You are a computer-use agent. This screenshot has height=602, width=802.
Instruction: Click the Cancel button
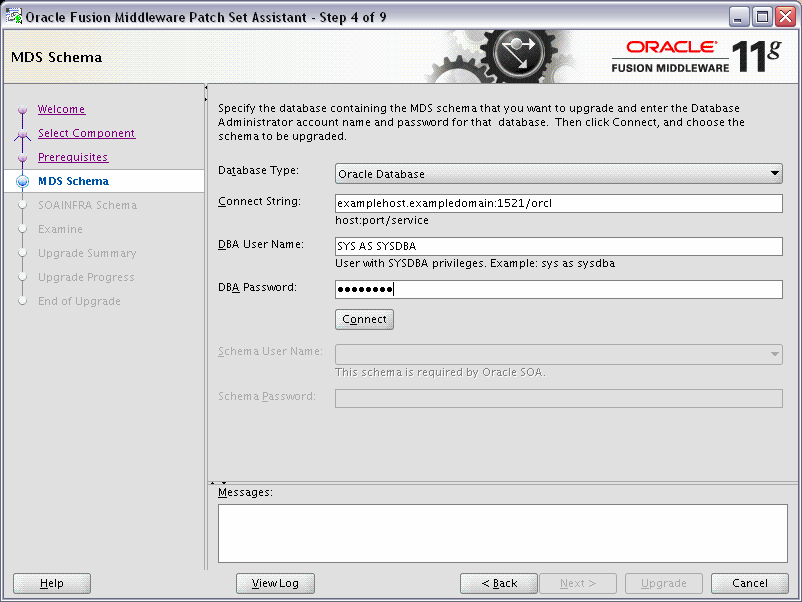pos(749,583)
